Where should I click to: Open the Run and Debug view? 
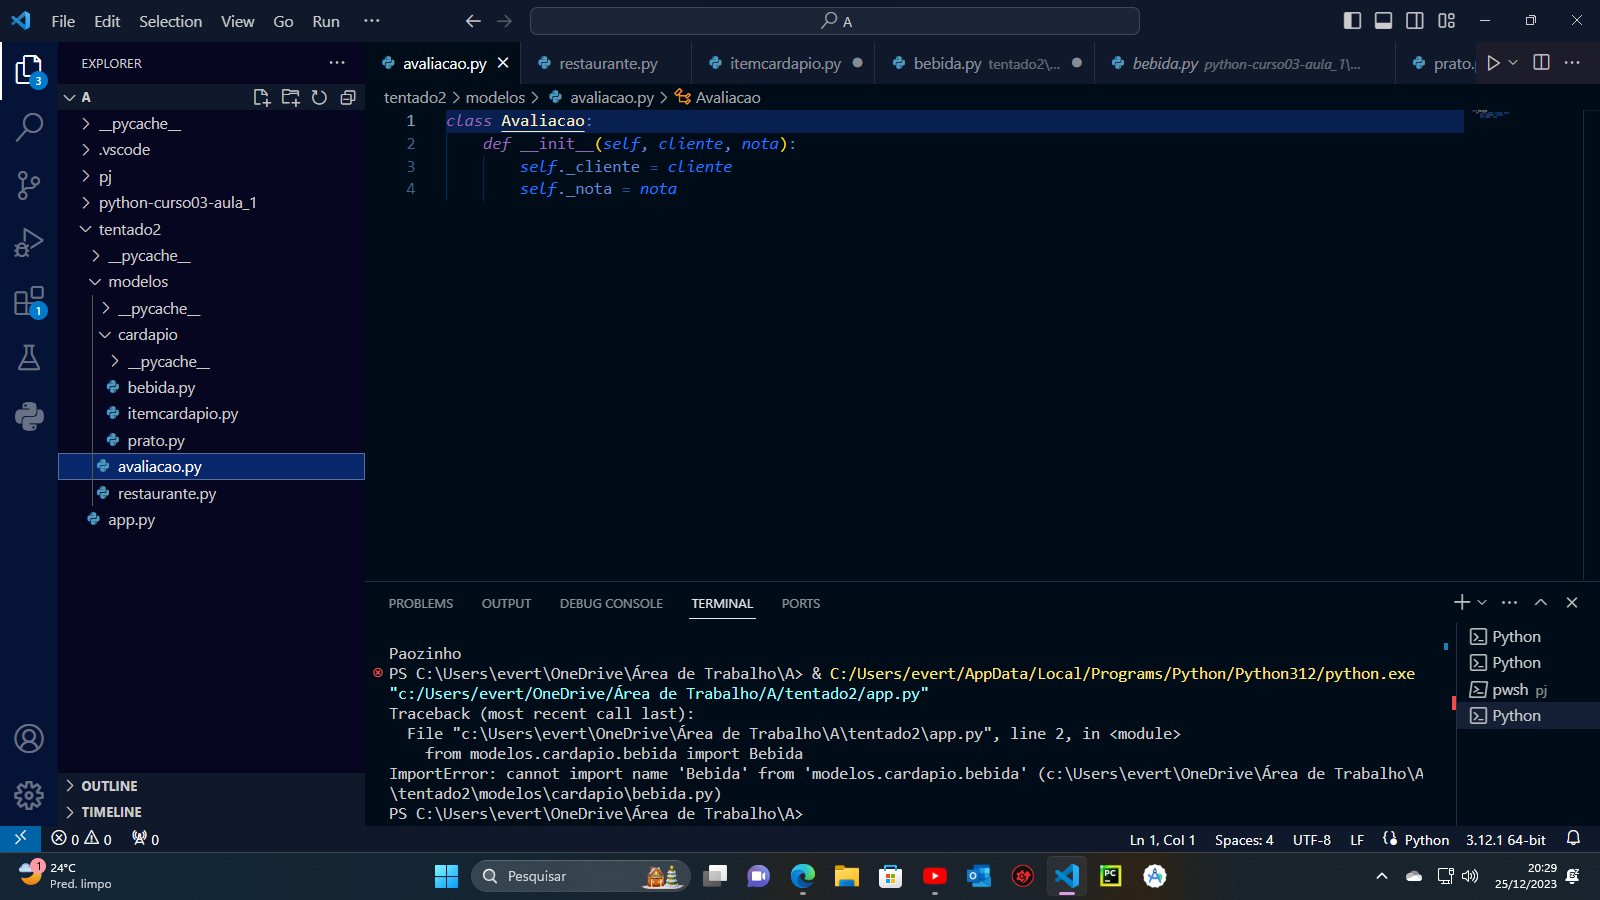click(x=29, y=243)
